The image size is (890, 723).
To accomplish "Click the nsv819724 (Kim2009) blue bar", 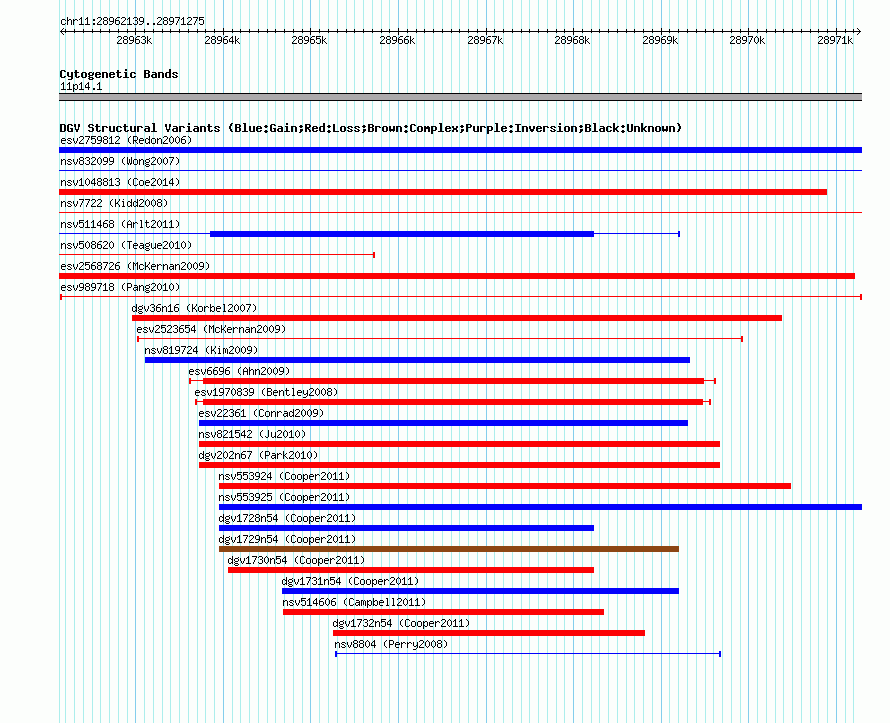I will [x=417, y=360].
